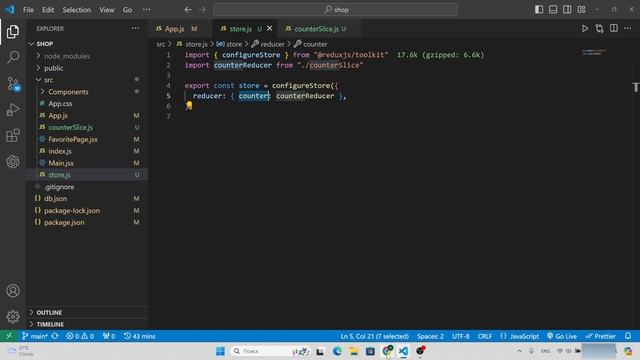Toggle the primary side bar layout icon
640x360 pixels.
[x=539, y=9]
